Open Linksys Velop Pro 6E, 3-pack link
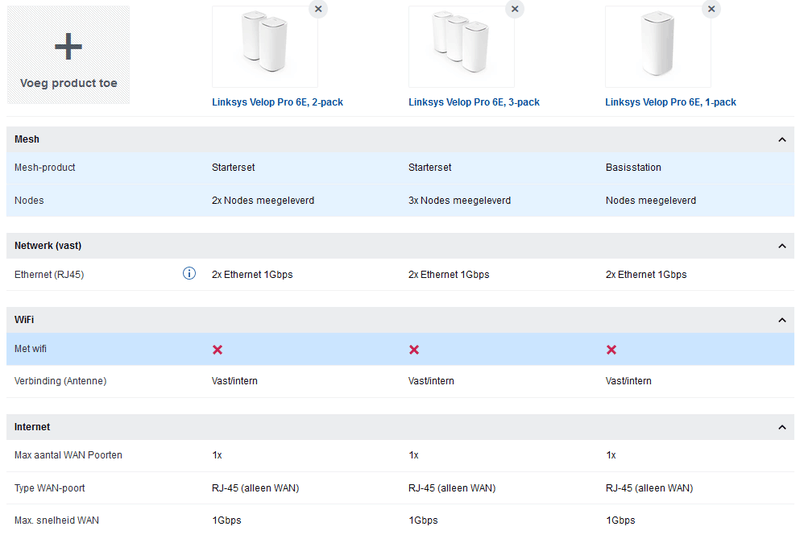 (474, 102)
